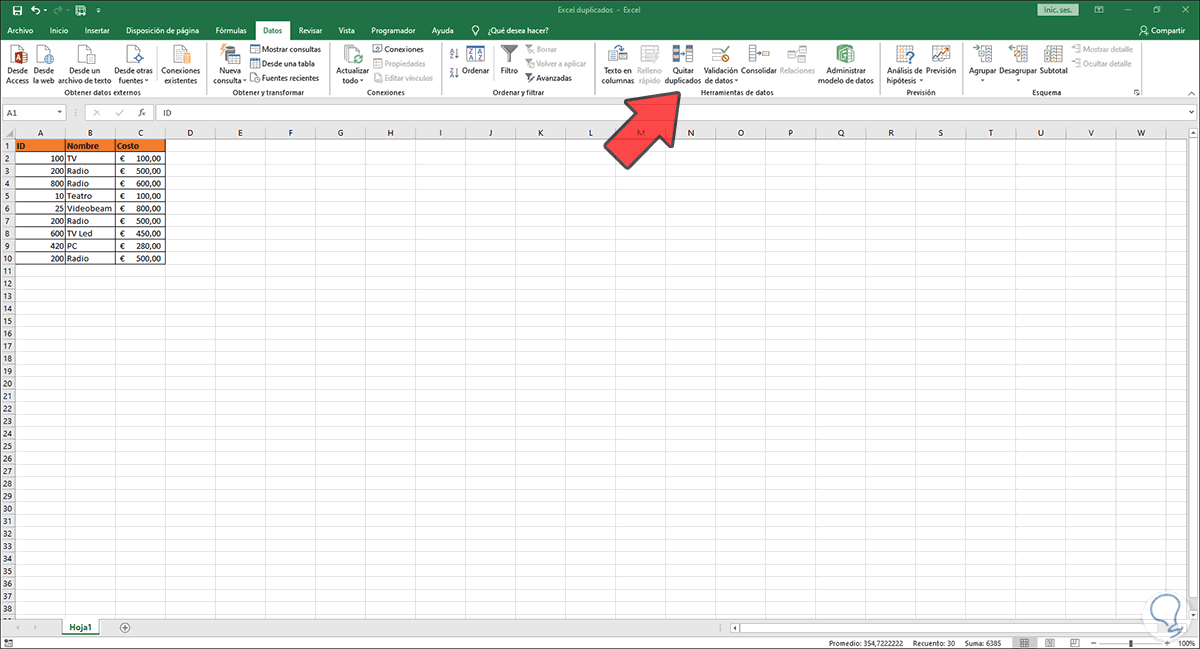Viewport: 1200px width, 649px height.
Task: Expand the formula bar with the chevron
Action: tap(1191, 113)
